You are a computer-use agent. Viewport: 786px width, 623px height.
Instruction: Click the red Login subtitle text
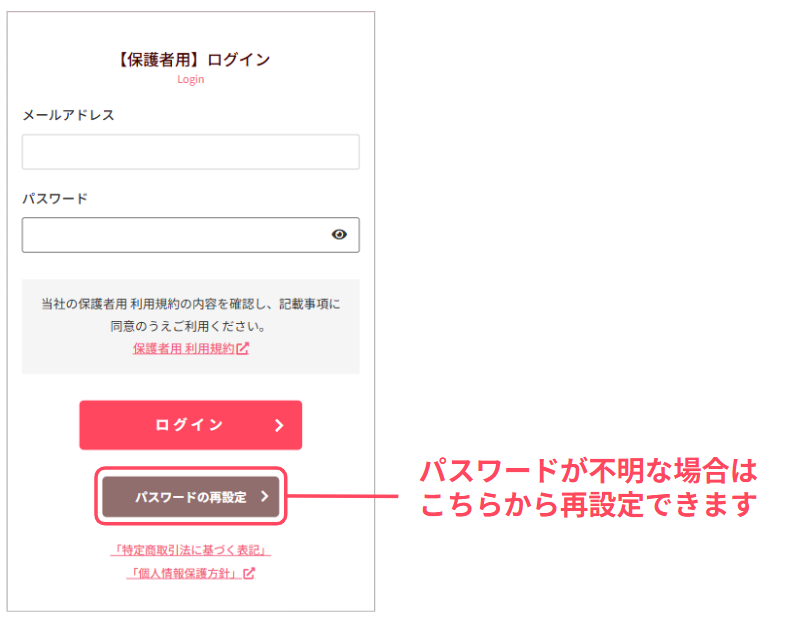[x=190, y=79]
